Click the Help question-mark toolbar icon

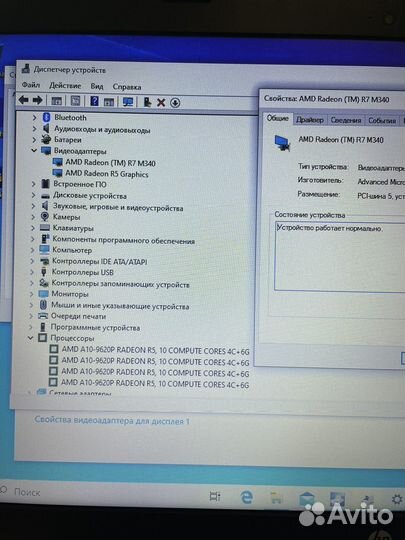tap(94, 101)
